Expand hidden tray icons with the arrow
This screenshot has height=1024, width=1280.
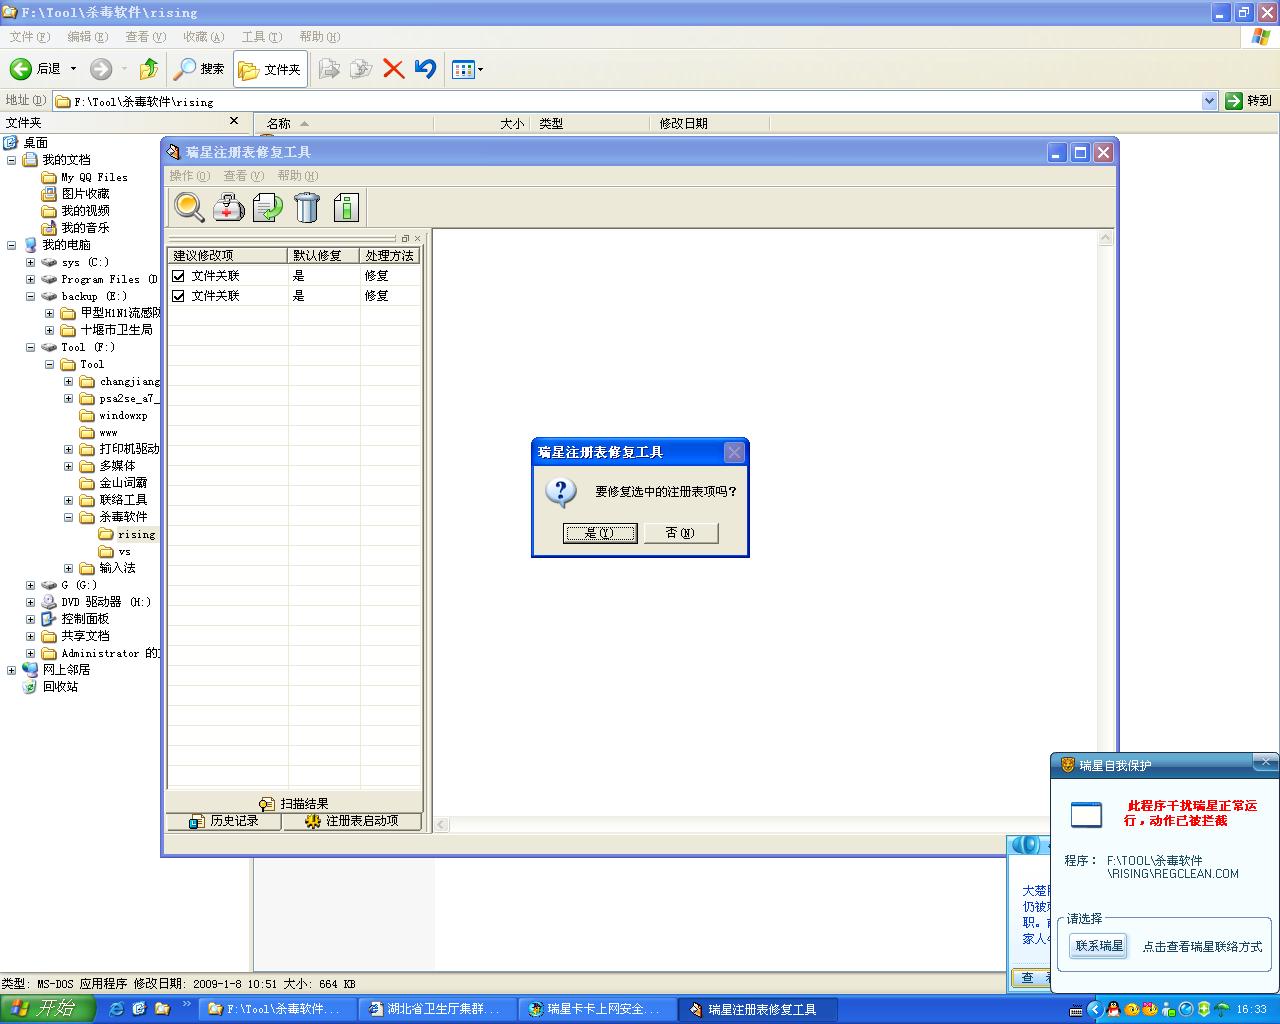pyautogui.click(x=1094, y=1009)
